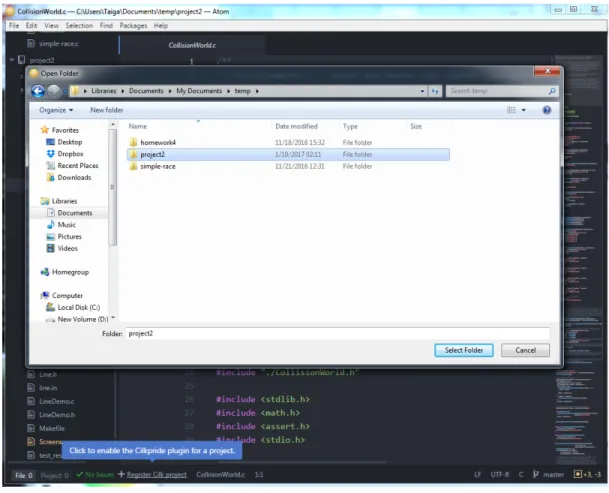The height and width of the screenshot is (493, 609).
Task: Open the Organize dropdown
Action: (56, 110)
